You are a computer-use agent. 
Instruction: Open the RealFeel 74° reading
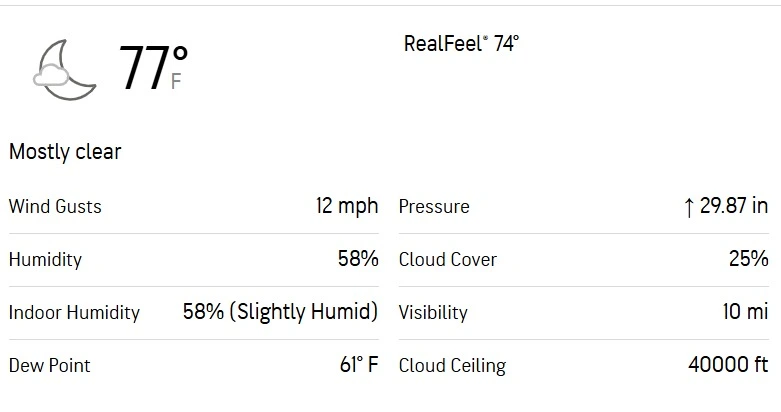coord(461,44)
